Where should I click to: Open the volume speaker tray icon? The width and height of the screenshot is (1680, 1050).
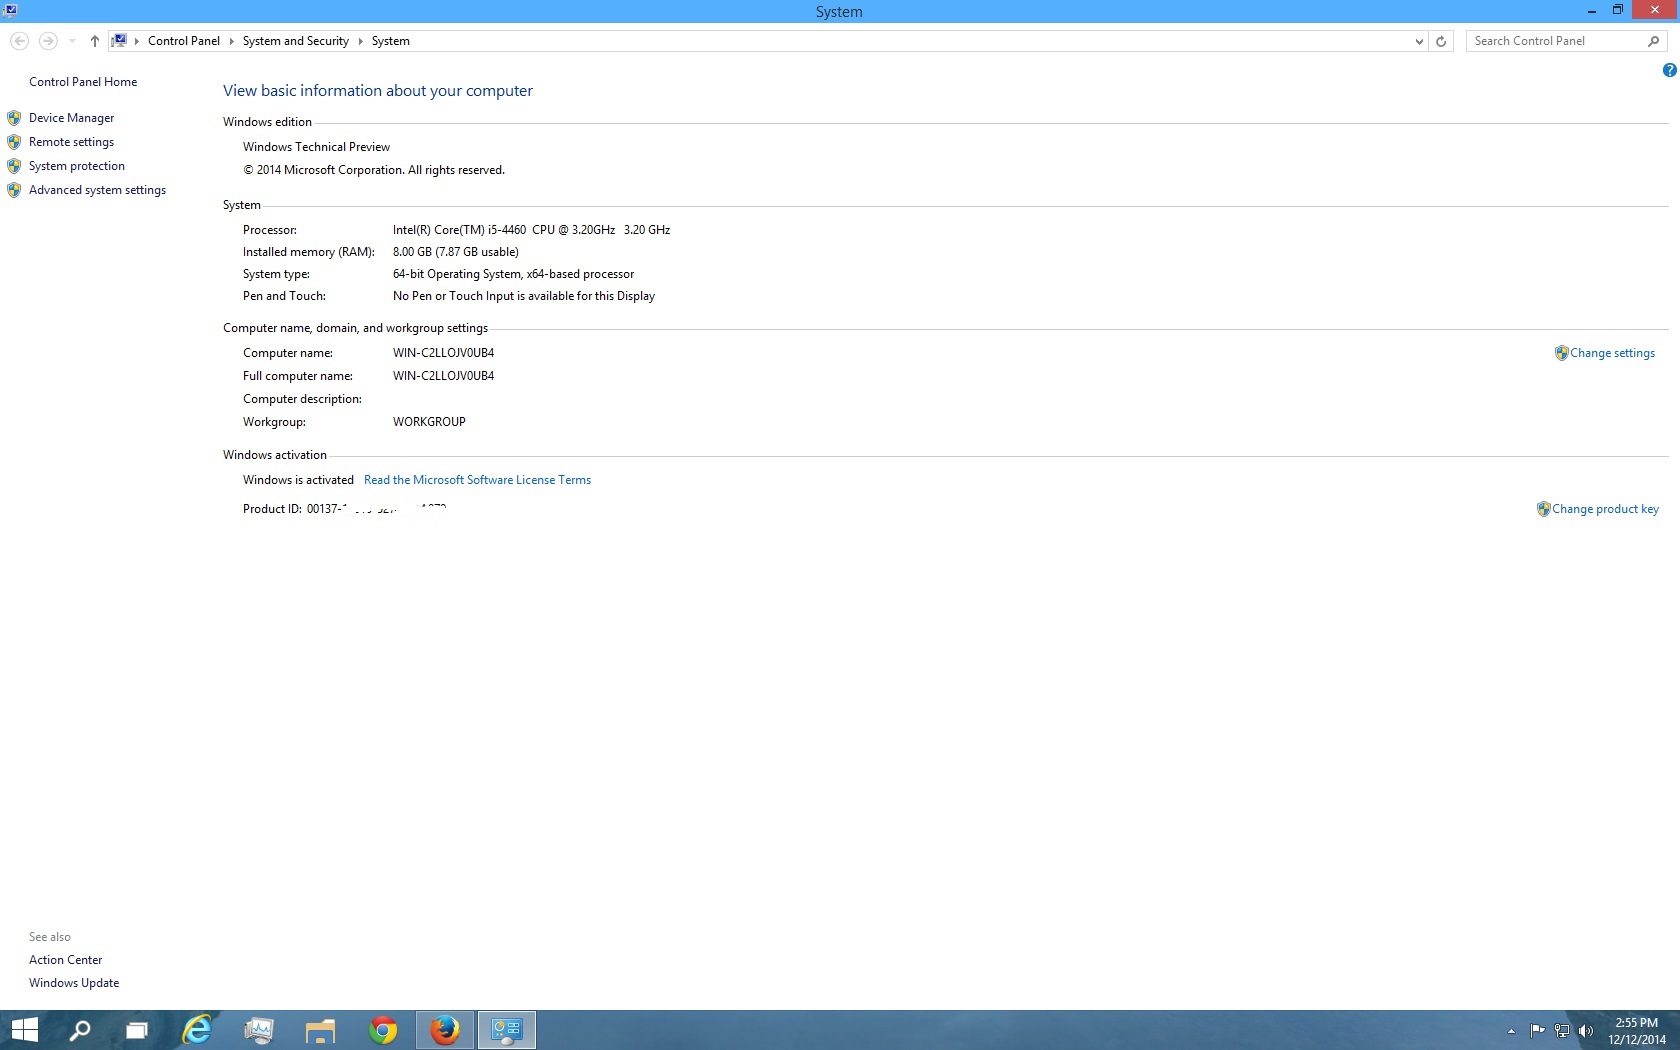[1585, 1031]
